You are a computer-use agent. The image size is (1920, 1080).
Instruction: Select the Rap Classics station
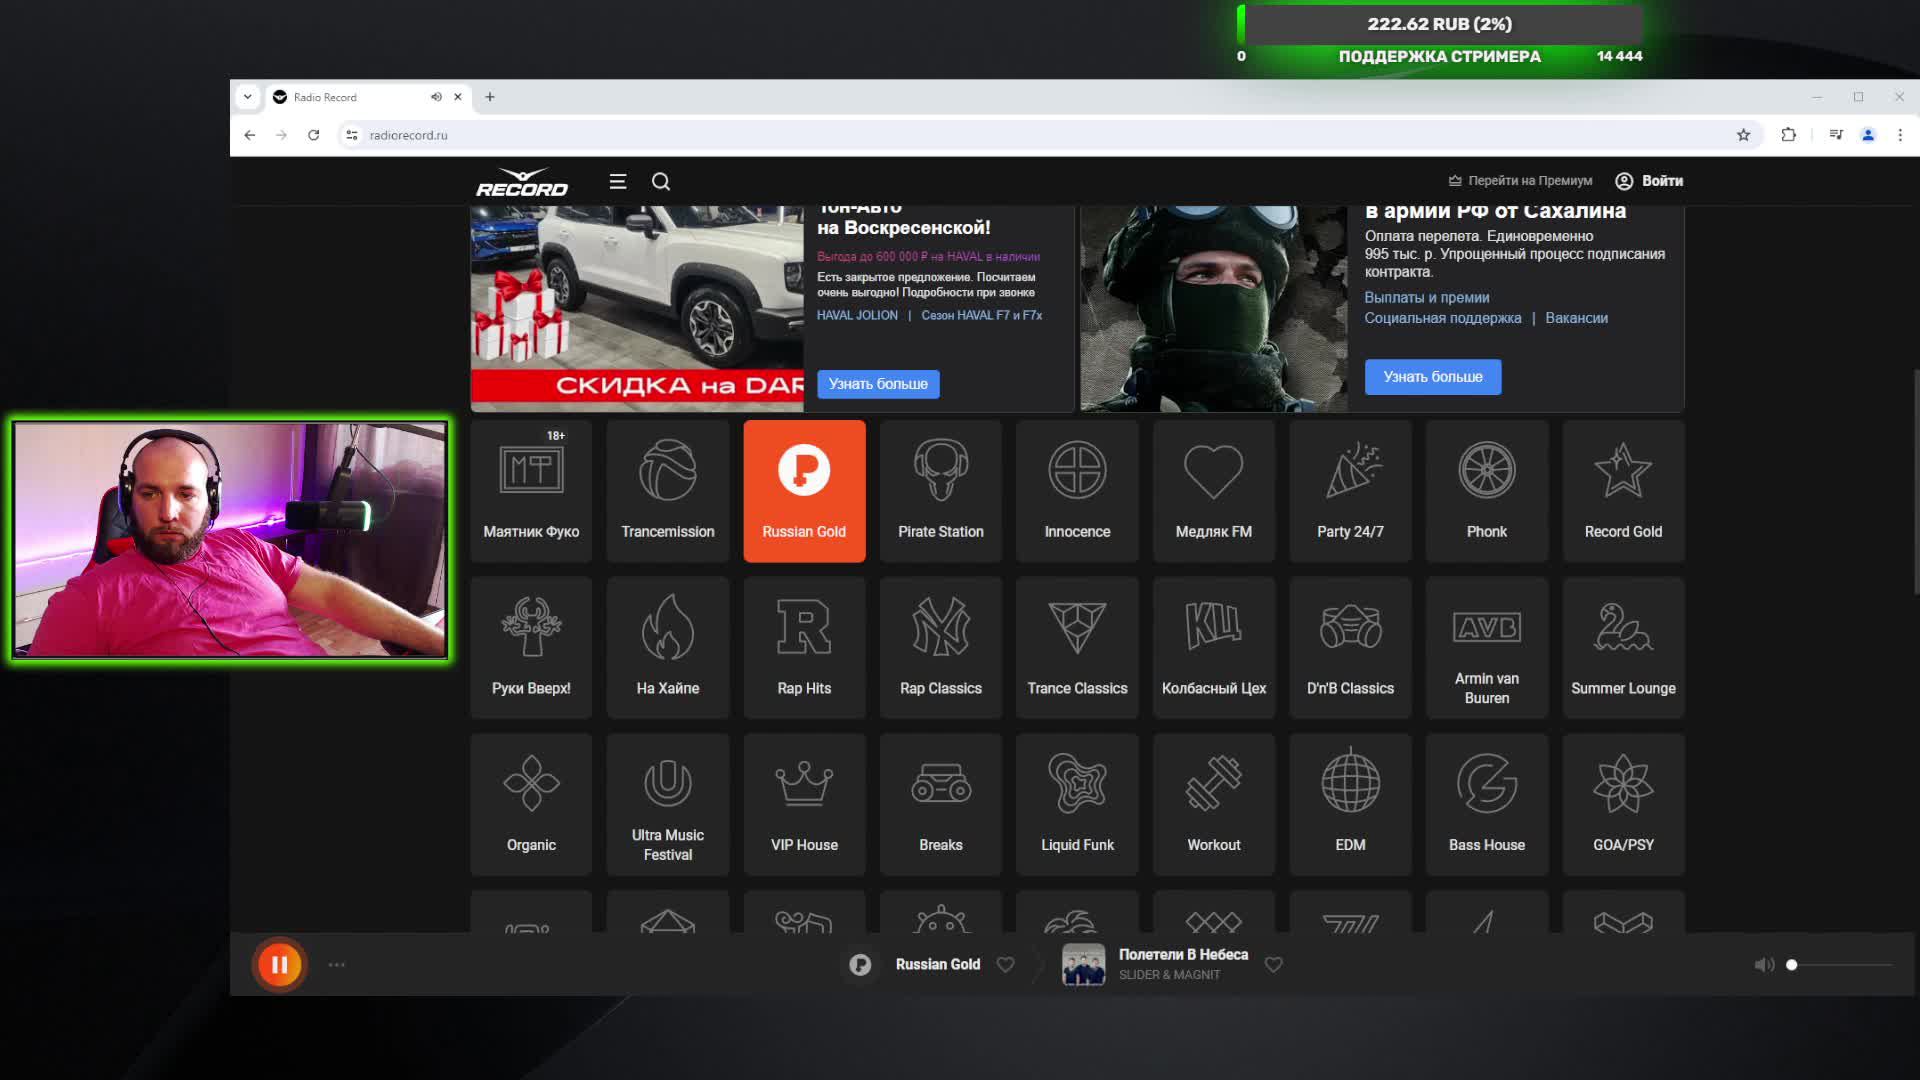pyautogui.click(x=941, y=647)
